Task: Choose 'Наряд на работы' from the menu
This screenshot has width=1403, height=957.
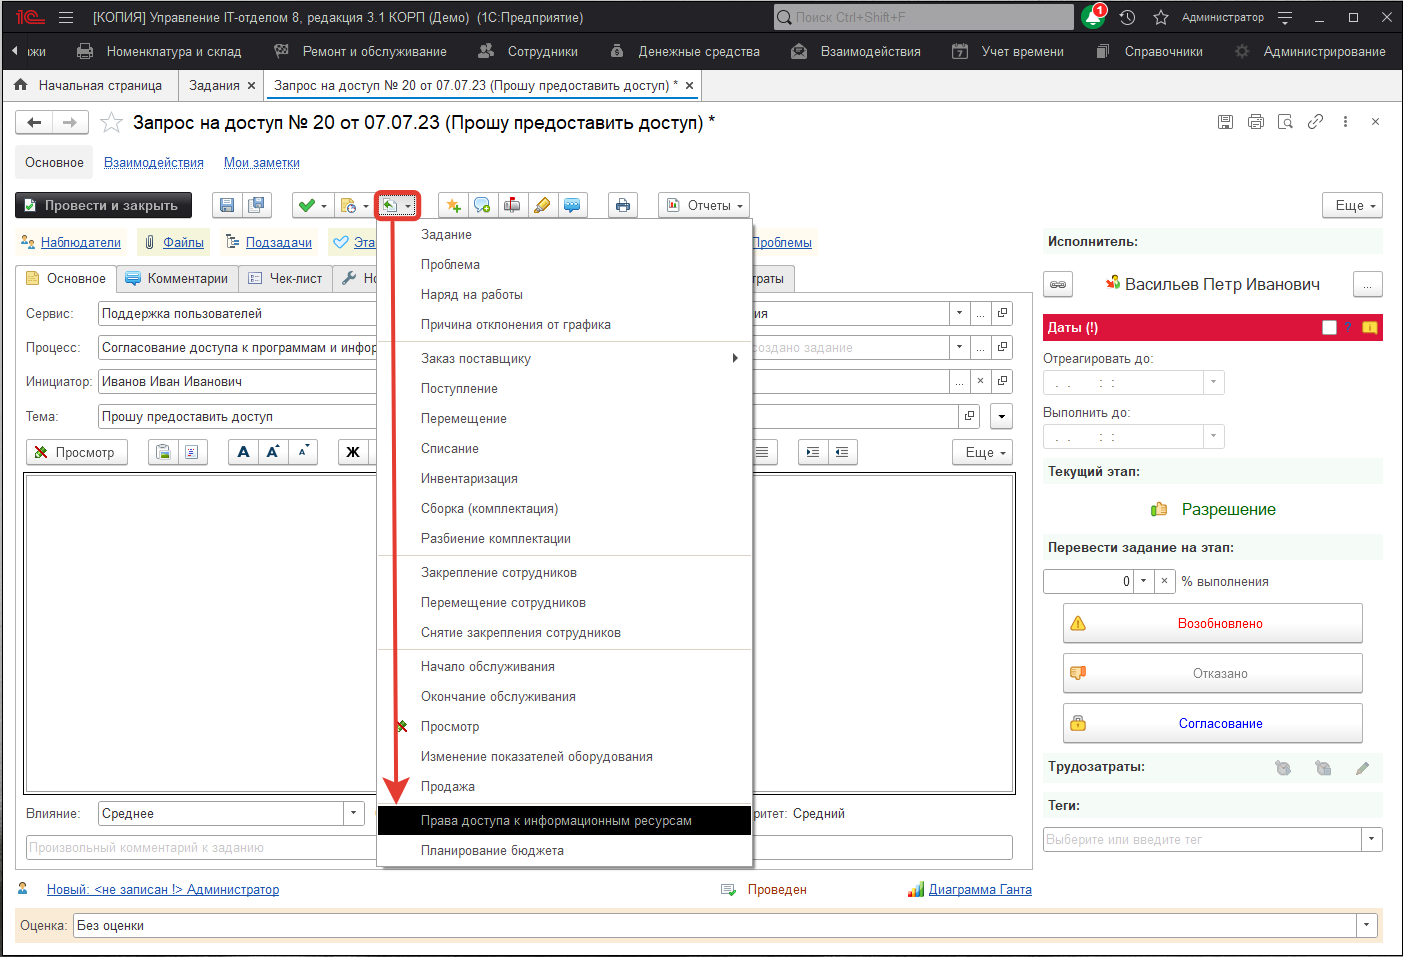Action: [472, 295]
